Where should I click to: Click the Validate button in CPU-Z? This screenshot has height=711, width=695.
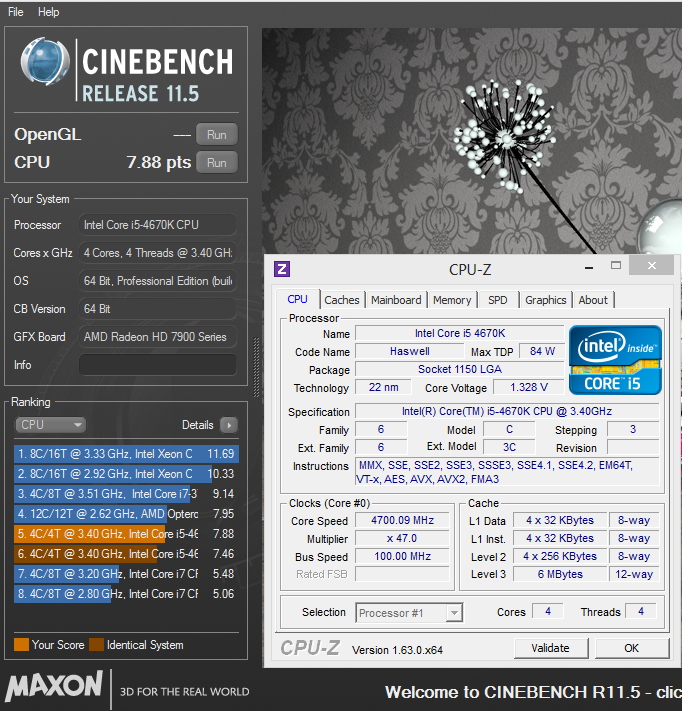[550, 648]
